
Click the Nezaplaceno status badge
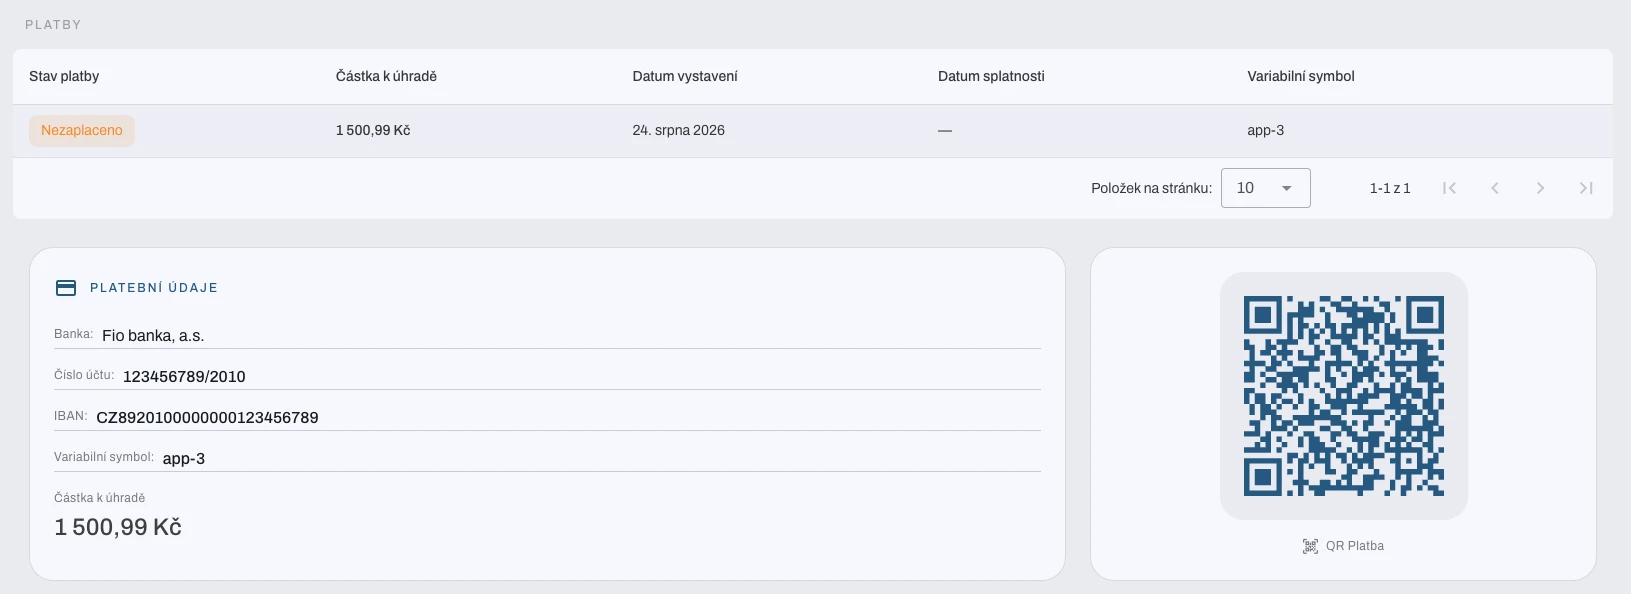82,131
